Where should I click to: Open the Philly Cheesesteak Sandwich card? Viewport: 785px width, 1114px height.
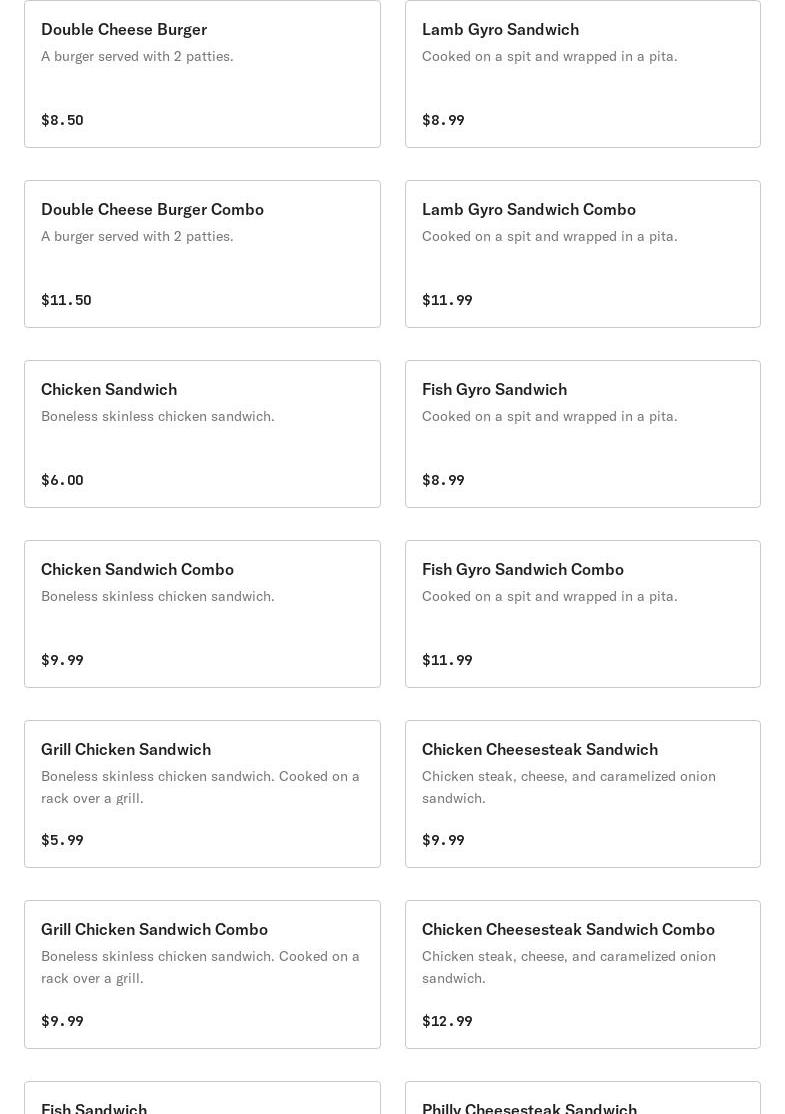[x=582, y=1100]
